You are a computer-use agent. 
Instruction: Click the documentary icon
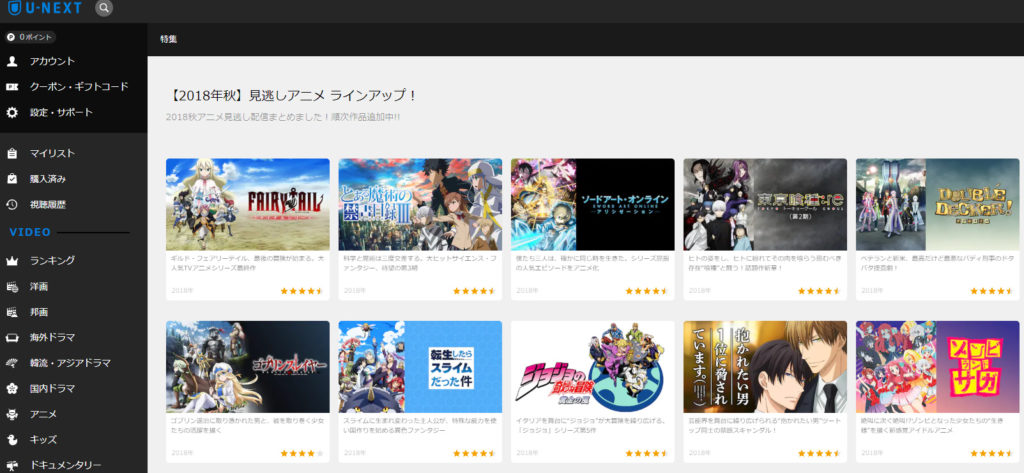(12, 465)
